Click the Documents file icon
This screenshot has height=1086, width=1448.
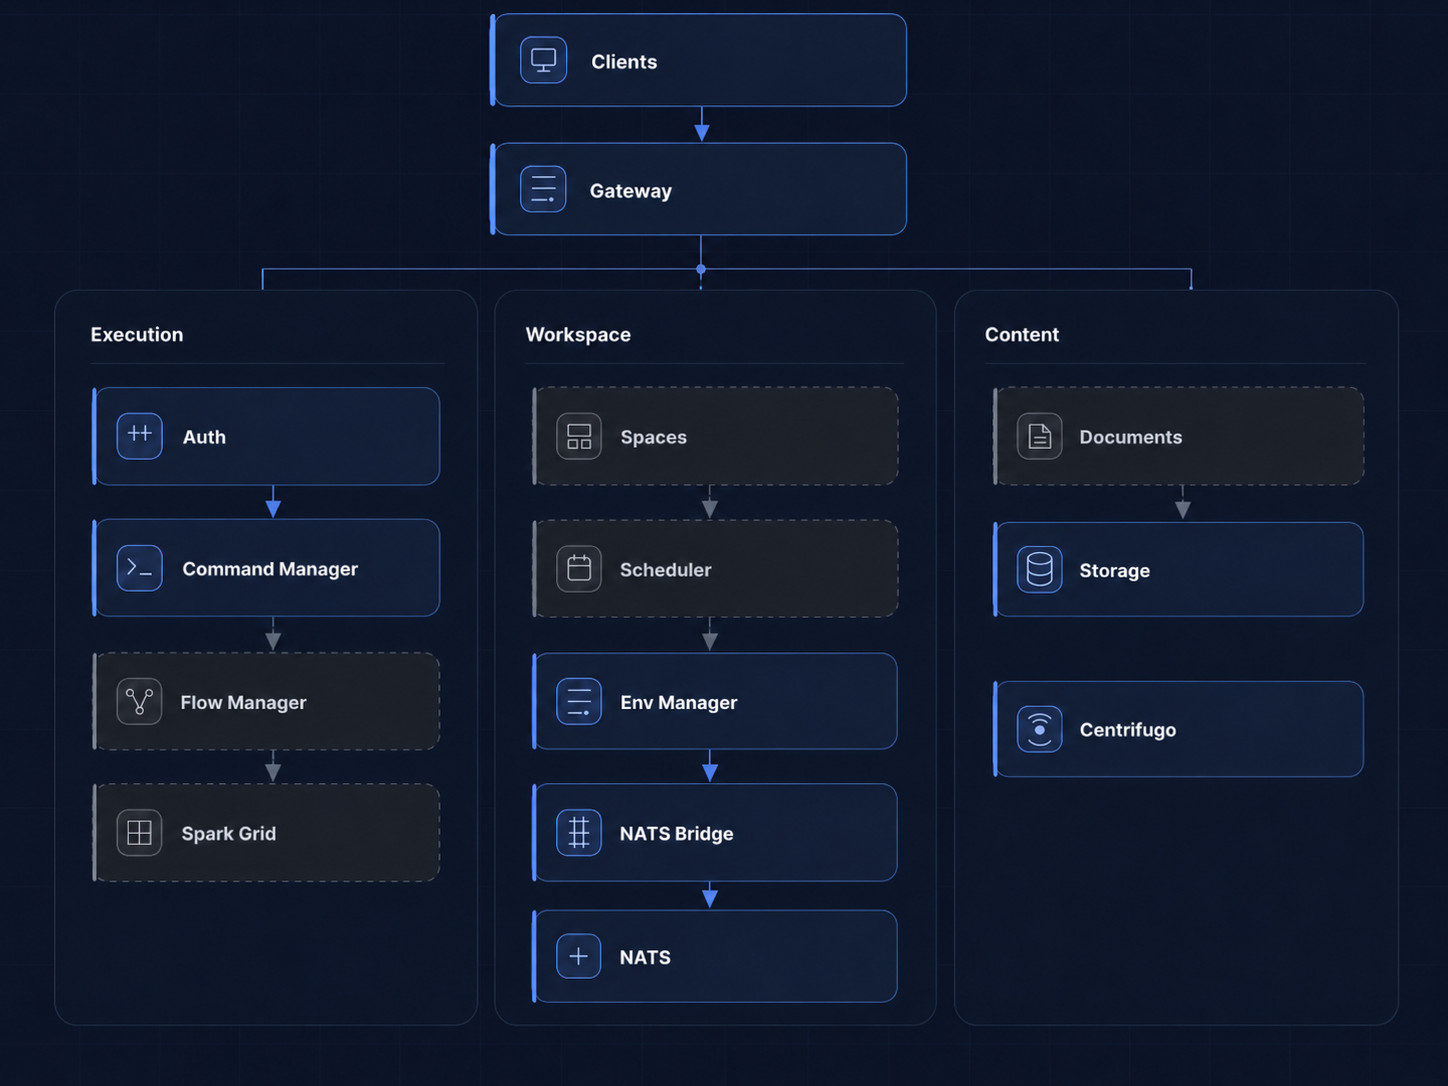1040,436
